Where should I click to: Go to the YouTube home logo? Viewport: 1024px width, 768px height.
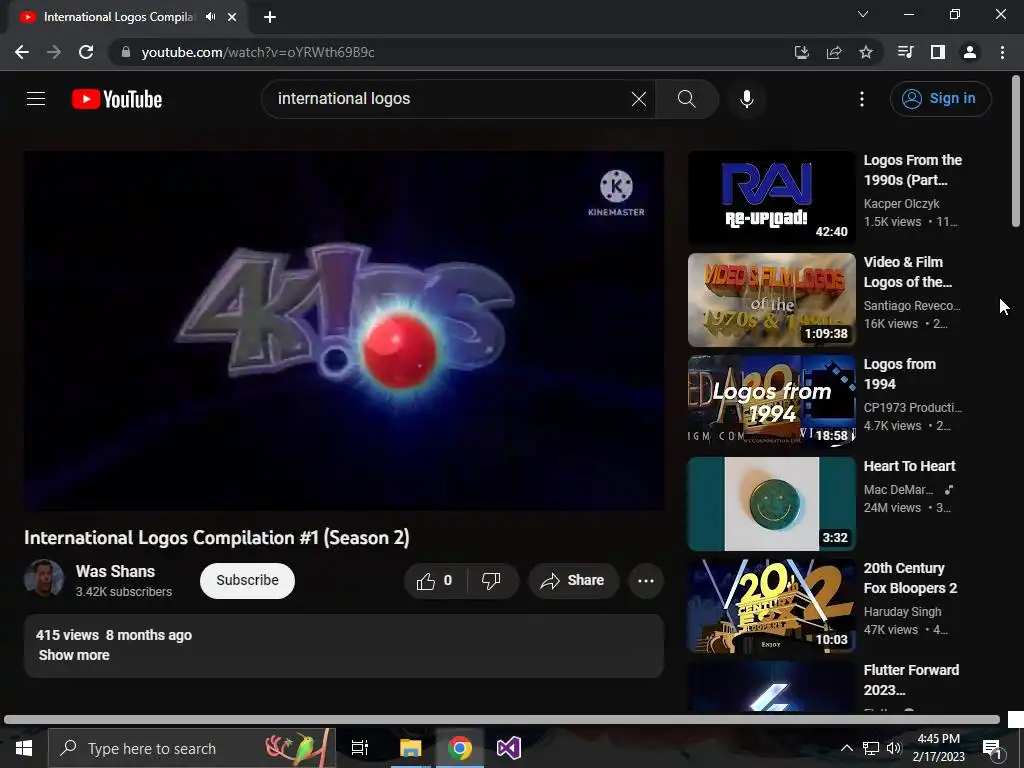pyautogui.click(x=117, y=99)
